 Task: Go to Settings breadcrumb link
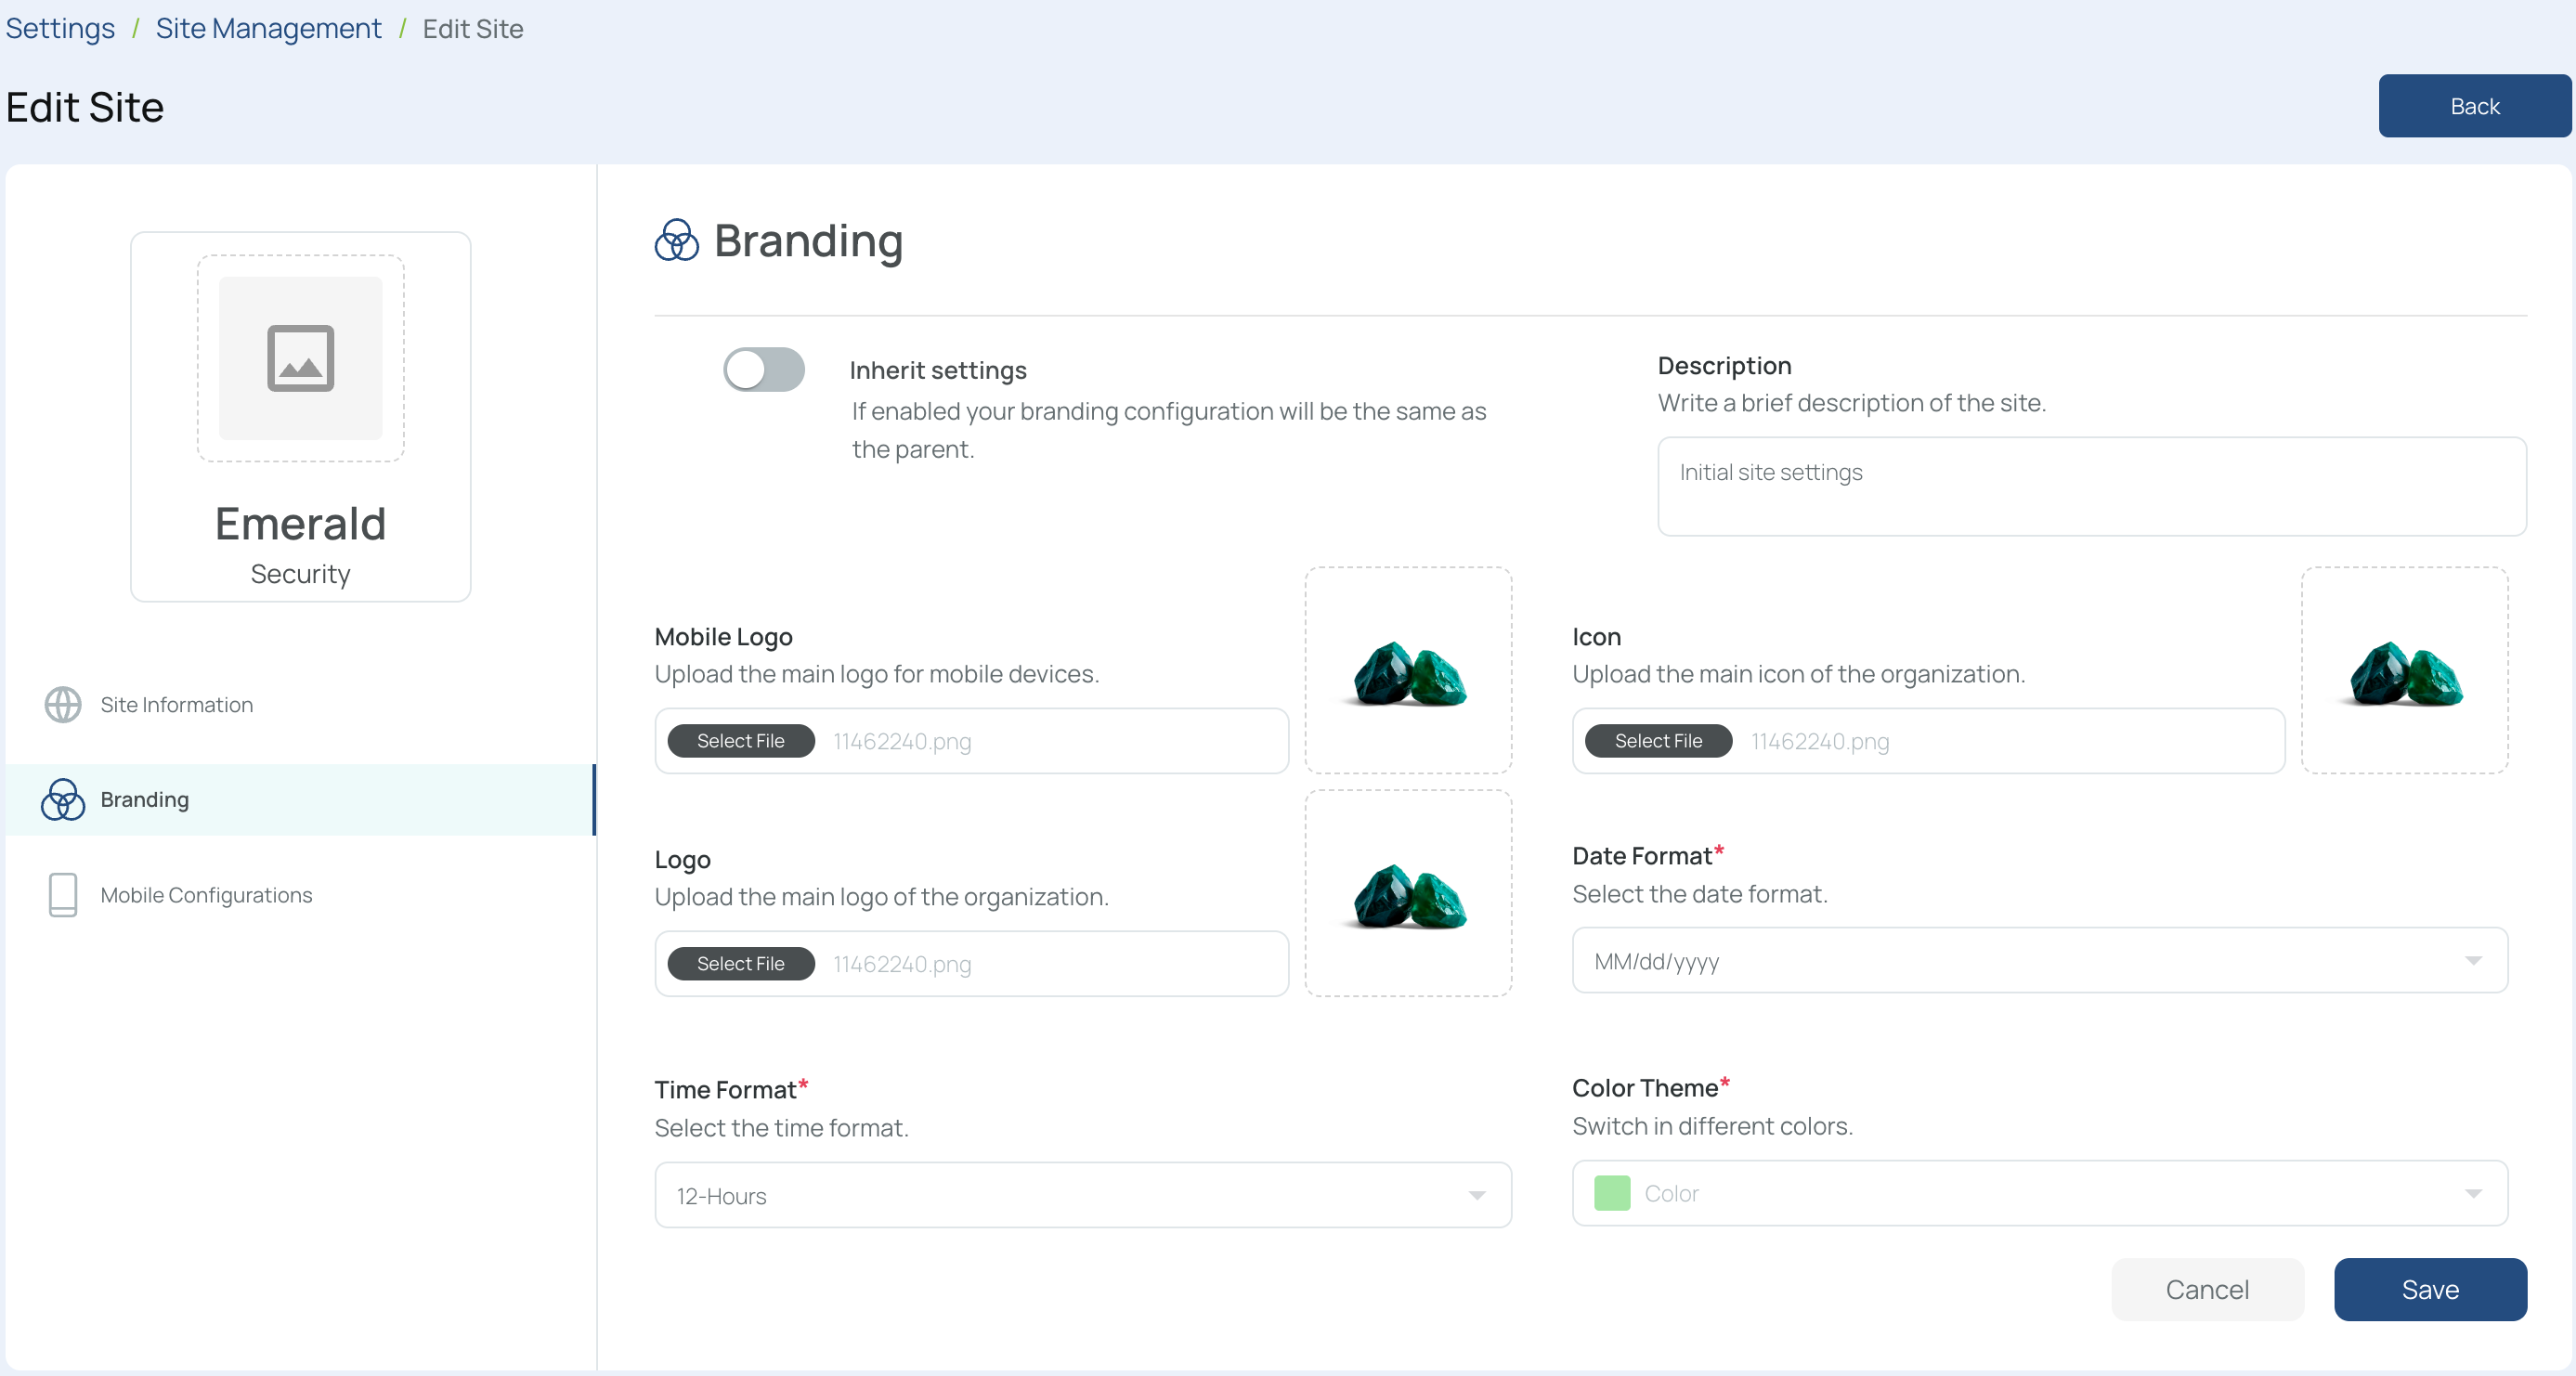(x=60, y=28)
